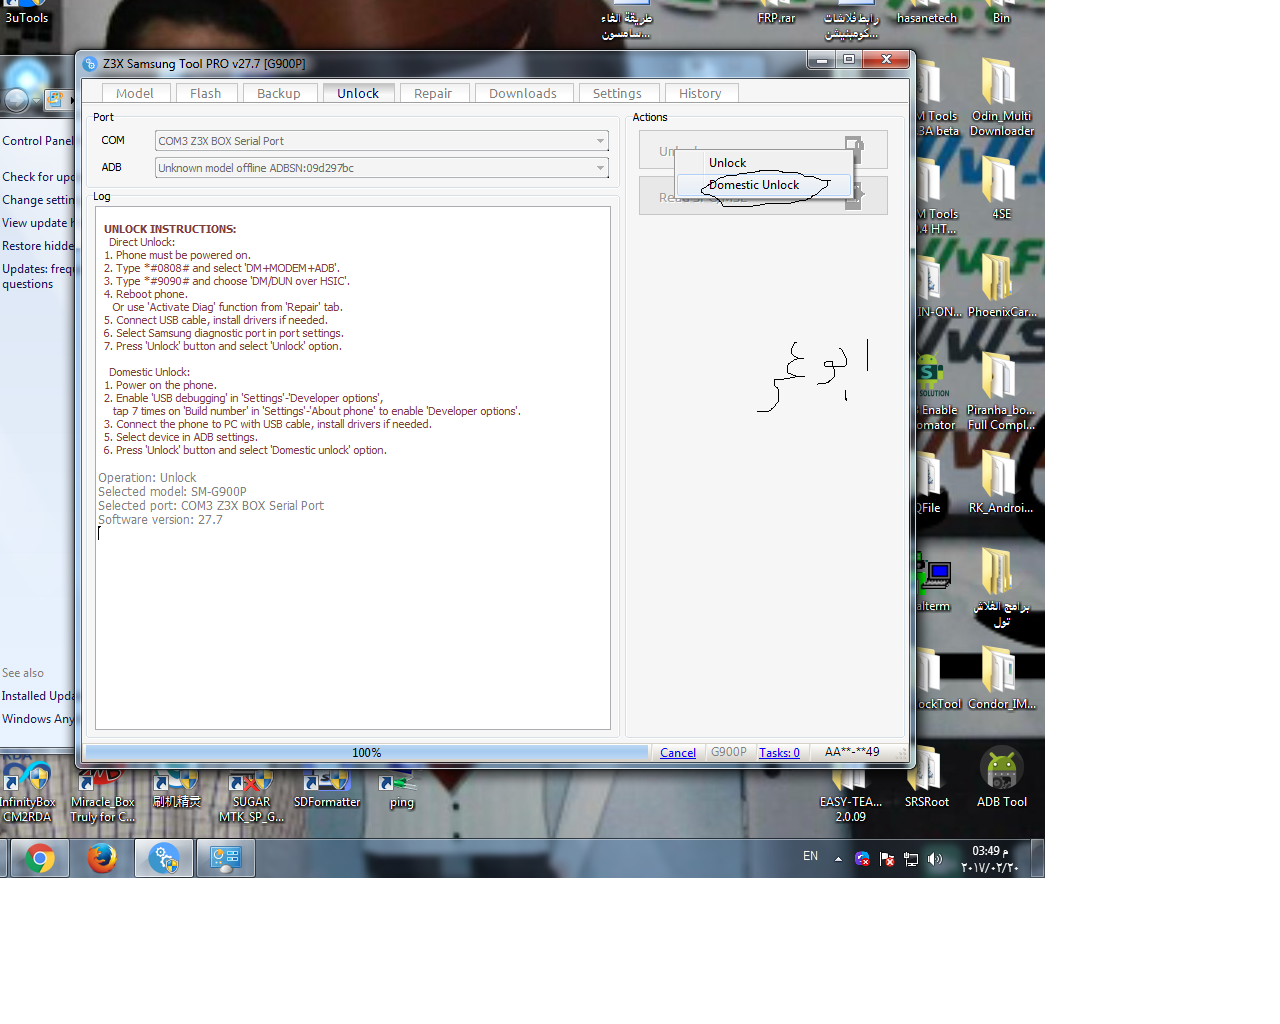Open the SDFormatter desktop shortcut

tap(326, 788)
